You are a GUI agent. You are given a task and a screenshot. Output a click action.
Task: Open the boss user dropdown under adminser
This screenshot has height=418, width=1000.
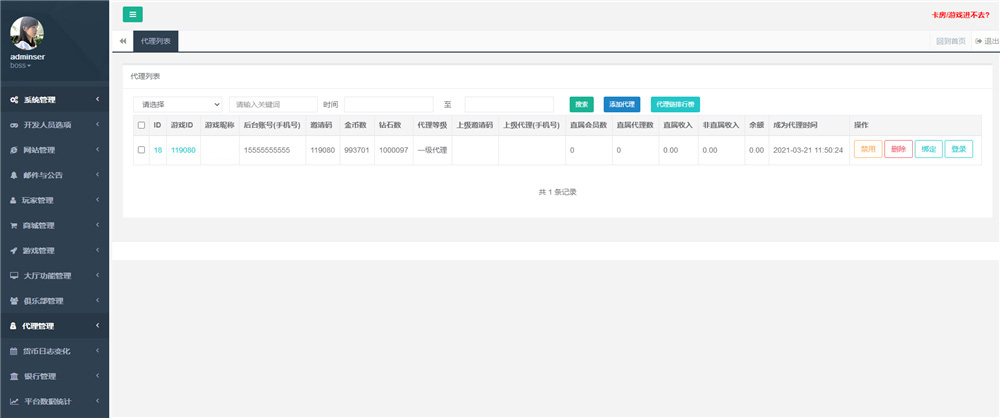click(20, 66)
